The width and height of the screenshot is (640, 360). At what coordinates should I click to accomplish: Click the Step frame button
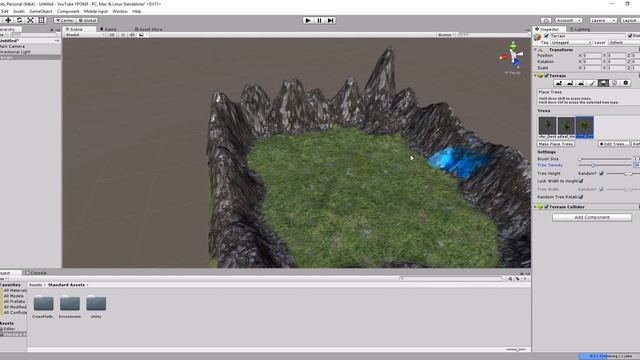coord(330,20)
